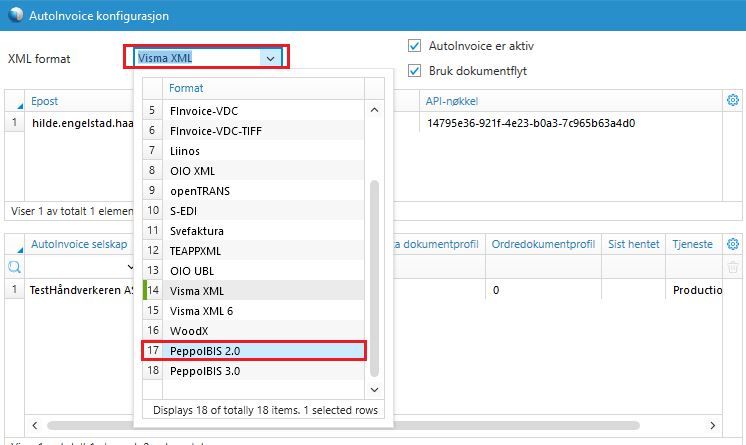The height and width of the screenshot is (445, 746).
Task: Disable the AutoInvoice er aktiv checkbox
Action: coord(414,46)
